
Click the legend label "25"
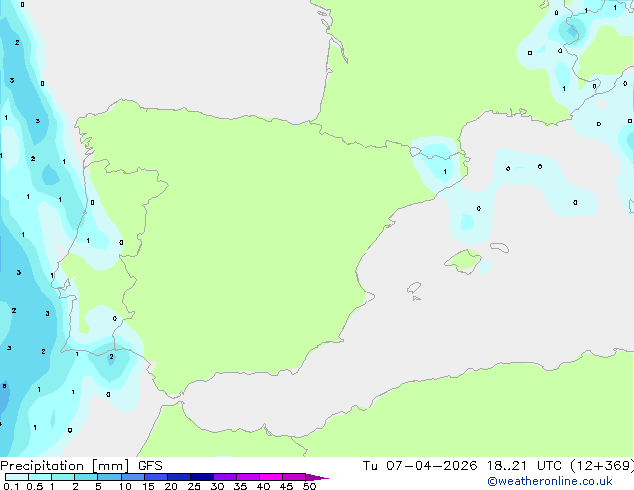(194, 486)
